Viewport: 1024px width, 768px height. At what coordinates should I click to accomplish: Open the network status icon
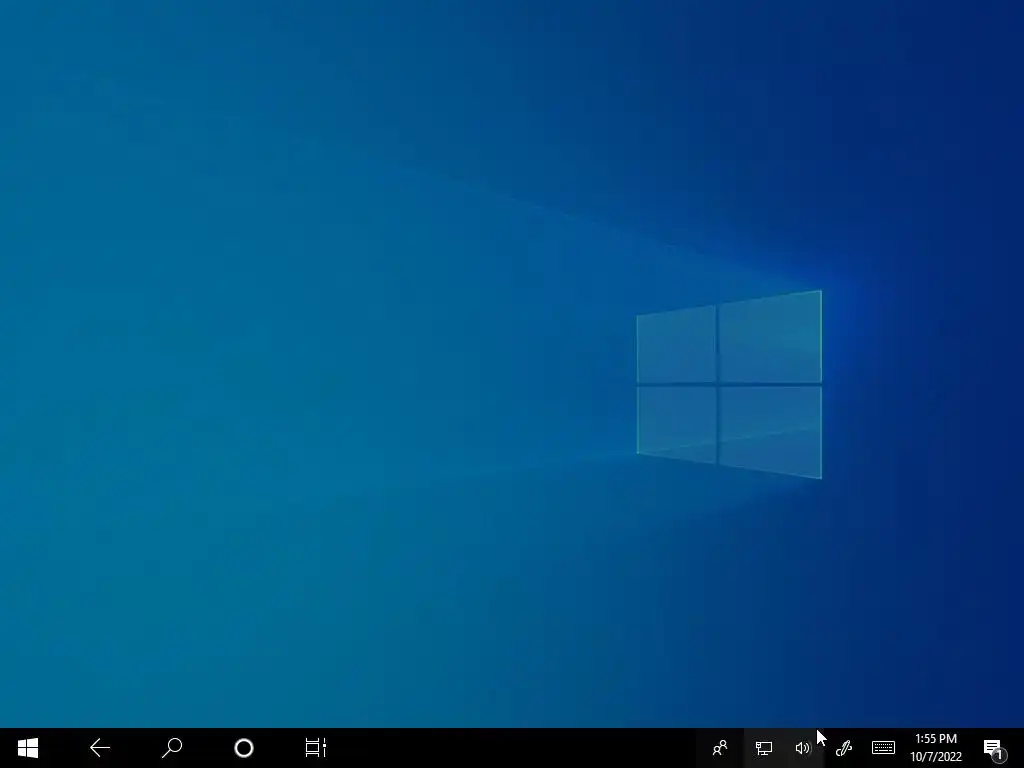coord(763,748)
